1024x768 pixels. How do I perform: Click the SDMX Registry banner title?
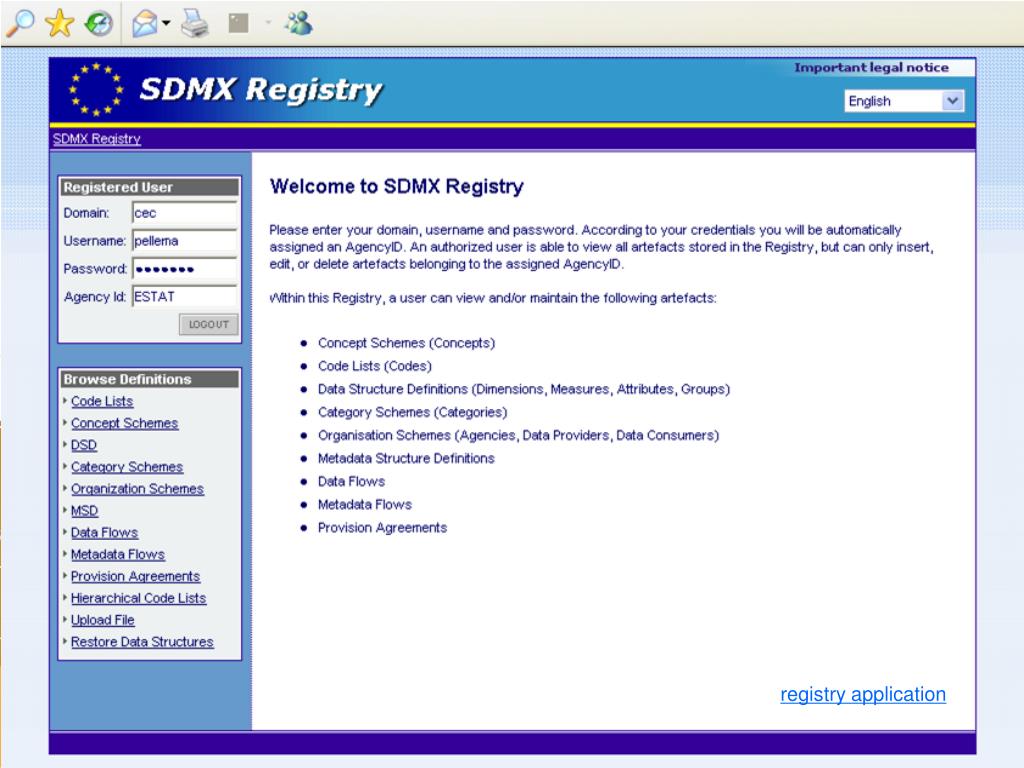pyautogui.click(x=261, y=90)
